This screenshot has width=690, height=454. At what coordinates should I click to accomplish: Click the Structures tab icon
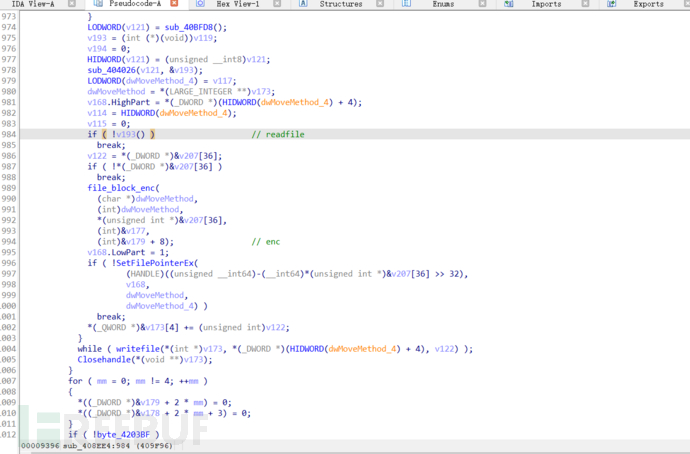[x=303, y=4]
